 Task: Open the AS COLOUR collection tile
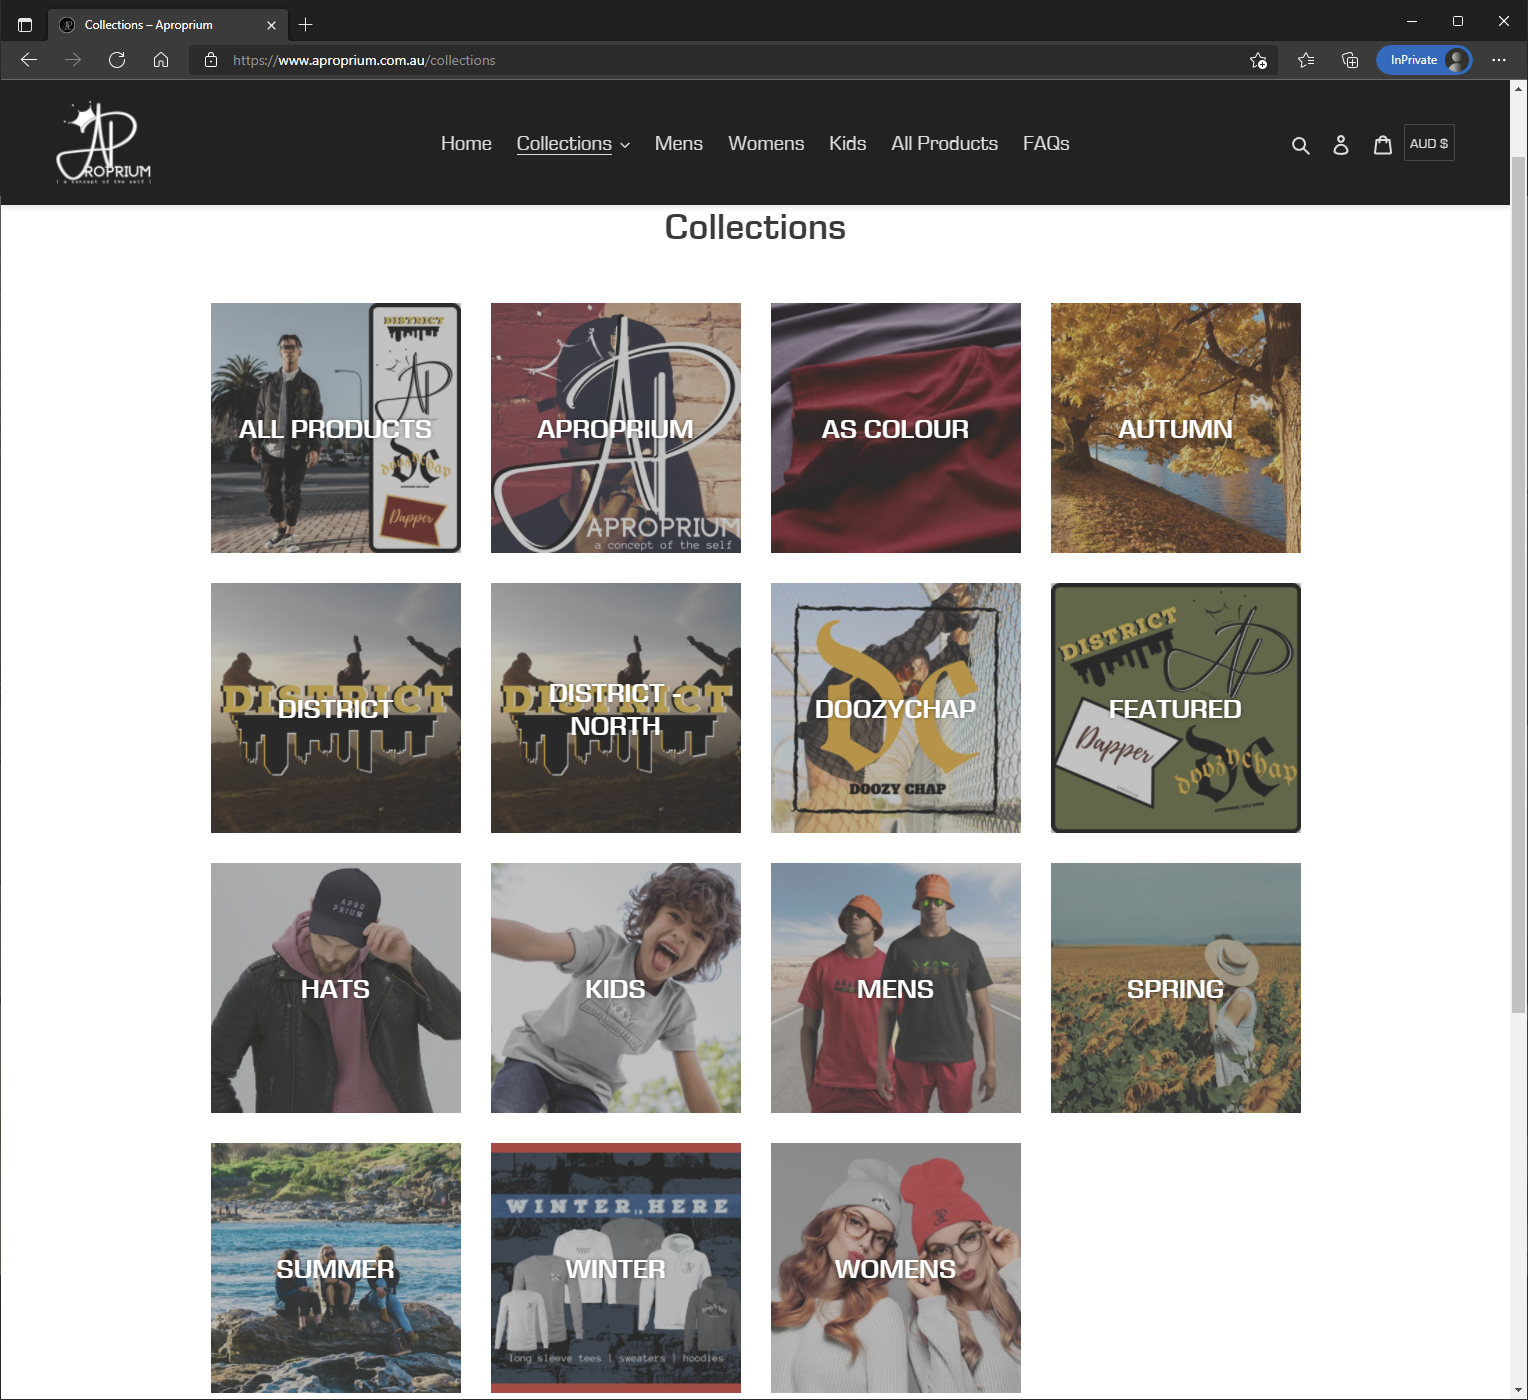pos(896,428)
